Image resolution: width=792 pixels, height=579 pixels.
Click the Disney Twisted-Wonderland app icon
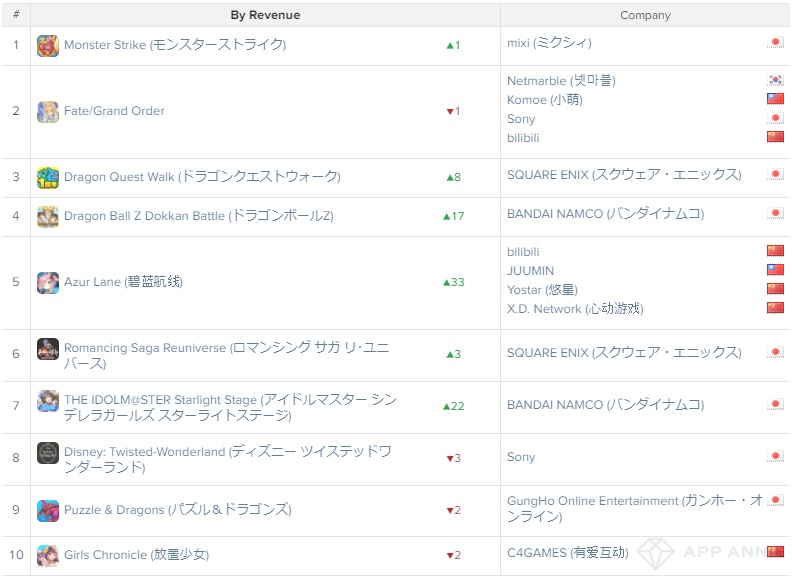[47, 453]
